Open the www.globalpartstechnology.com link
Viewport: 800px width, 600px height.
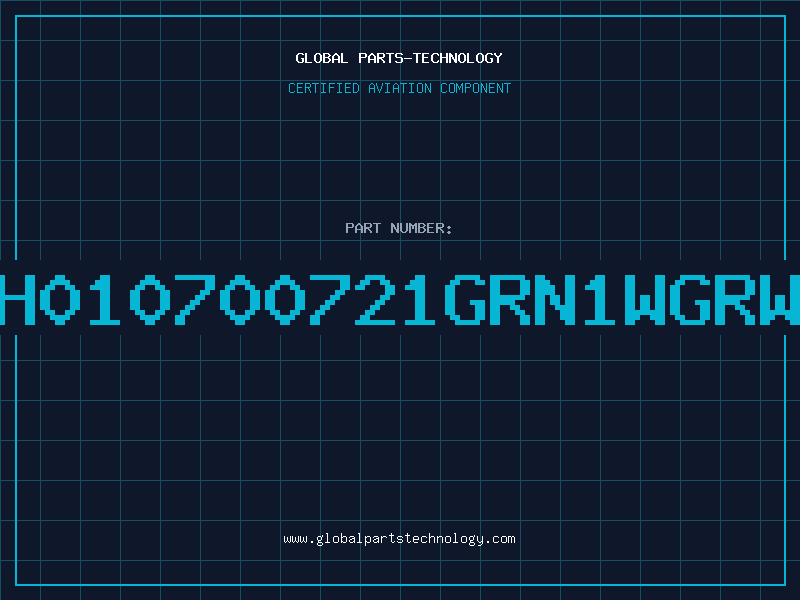pyautogui.click(x=399, y=539)
